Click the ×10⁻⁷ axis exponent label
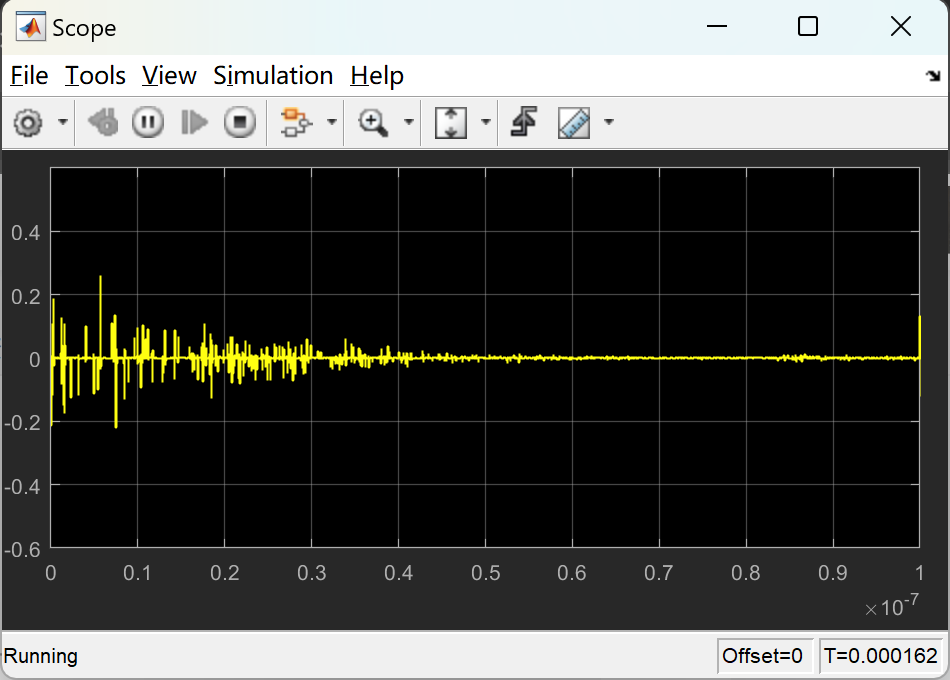Image resolution: width=950 pixels, height=680 pixels. coord(892,606)
